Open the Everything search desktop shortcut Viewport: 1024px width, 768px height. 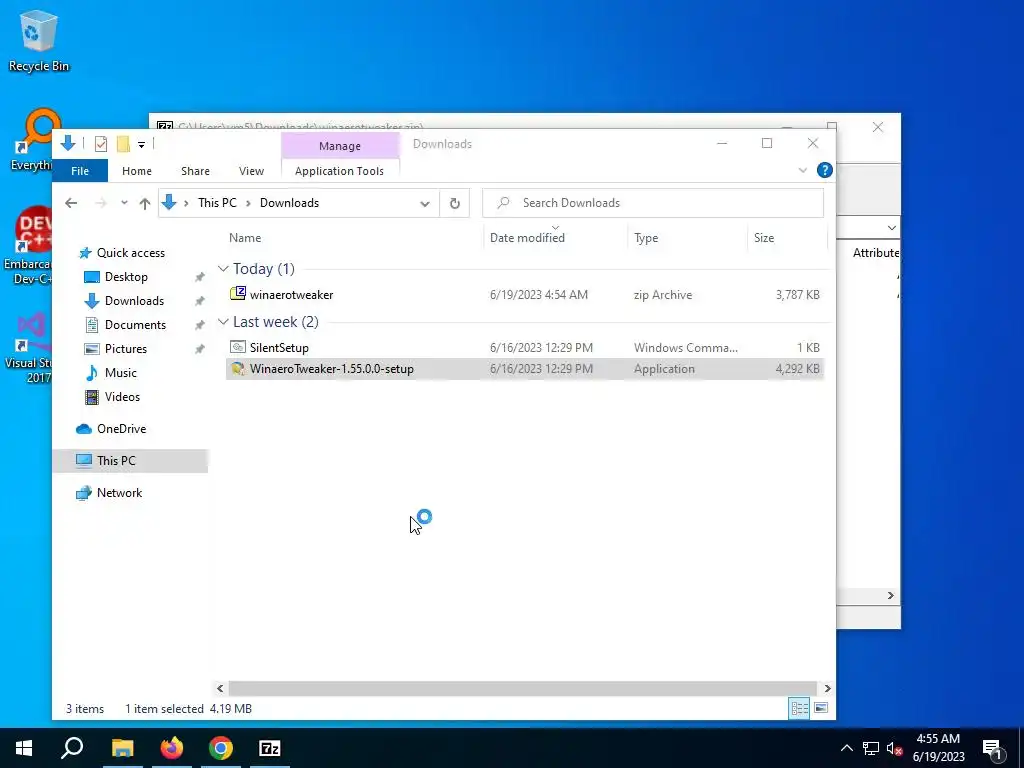point(33,140)
